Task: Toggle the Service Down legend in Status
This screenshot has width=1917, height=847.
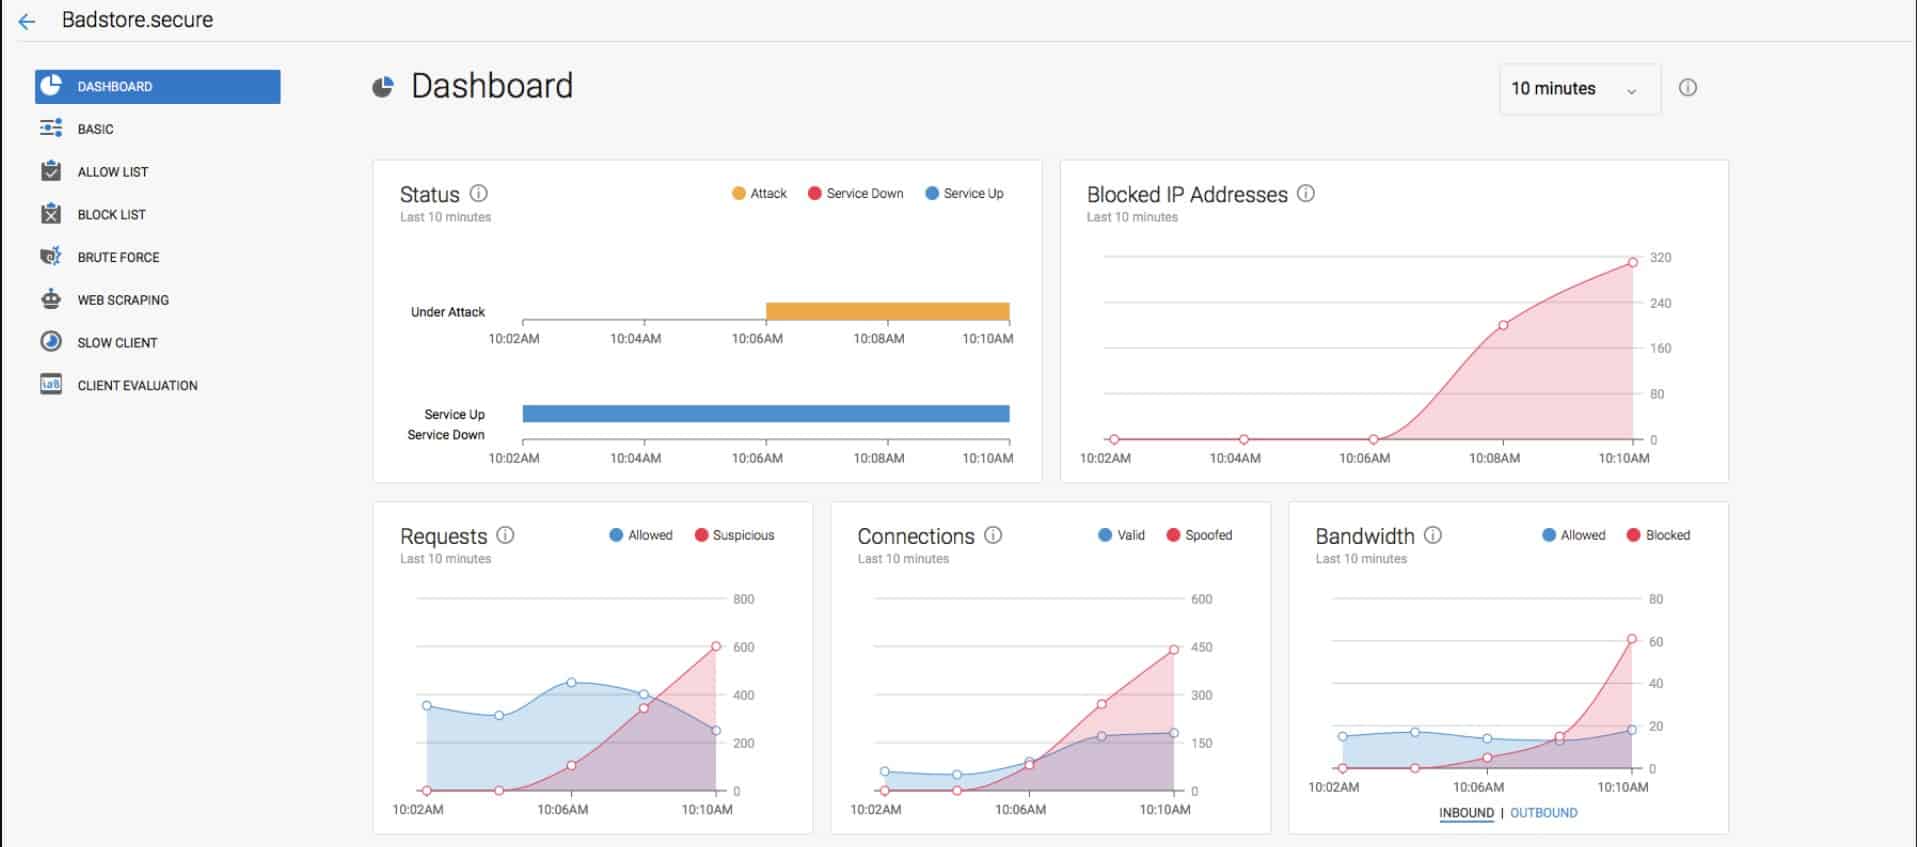Action: point(855,193)
